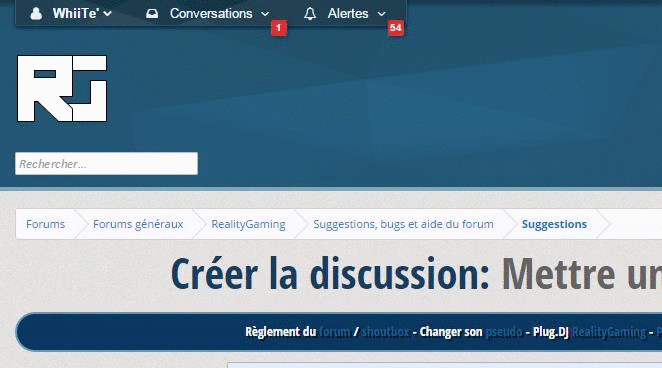Click the bell icon for alerts
Viewport: 662px width, 368px height.
tap(310, 14)
